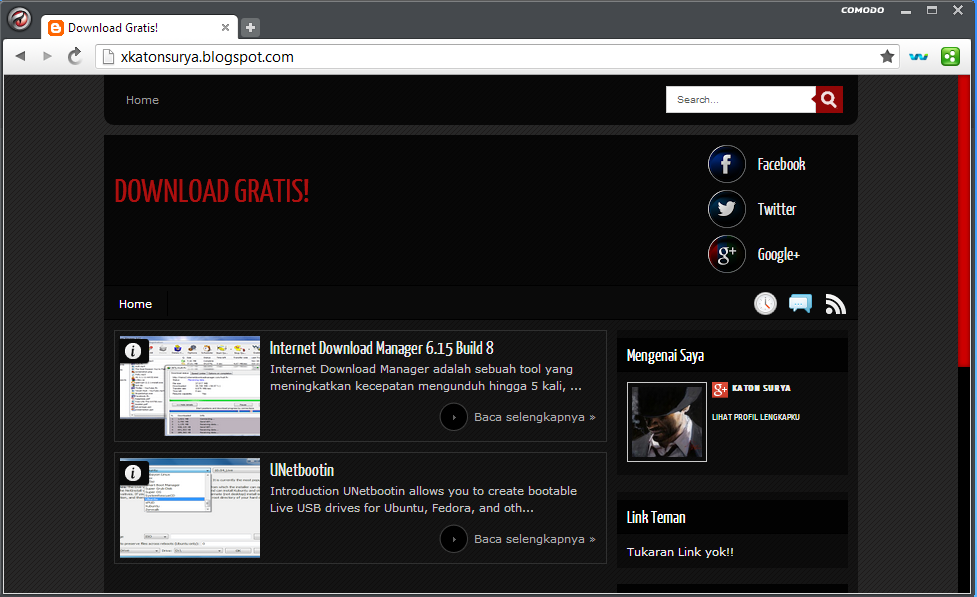Open Internet Download Manager 6.15 Build 8 title
The width and height of the screenshot is (977, 597).
click(x=381, y=348)
